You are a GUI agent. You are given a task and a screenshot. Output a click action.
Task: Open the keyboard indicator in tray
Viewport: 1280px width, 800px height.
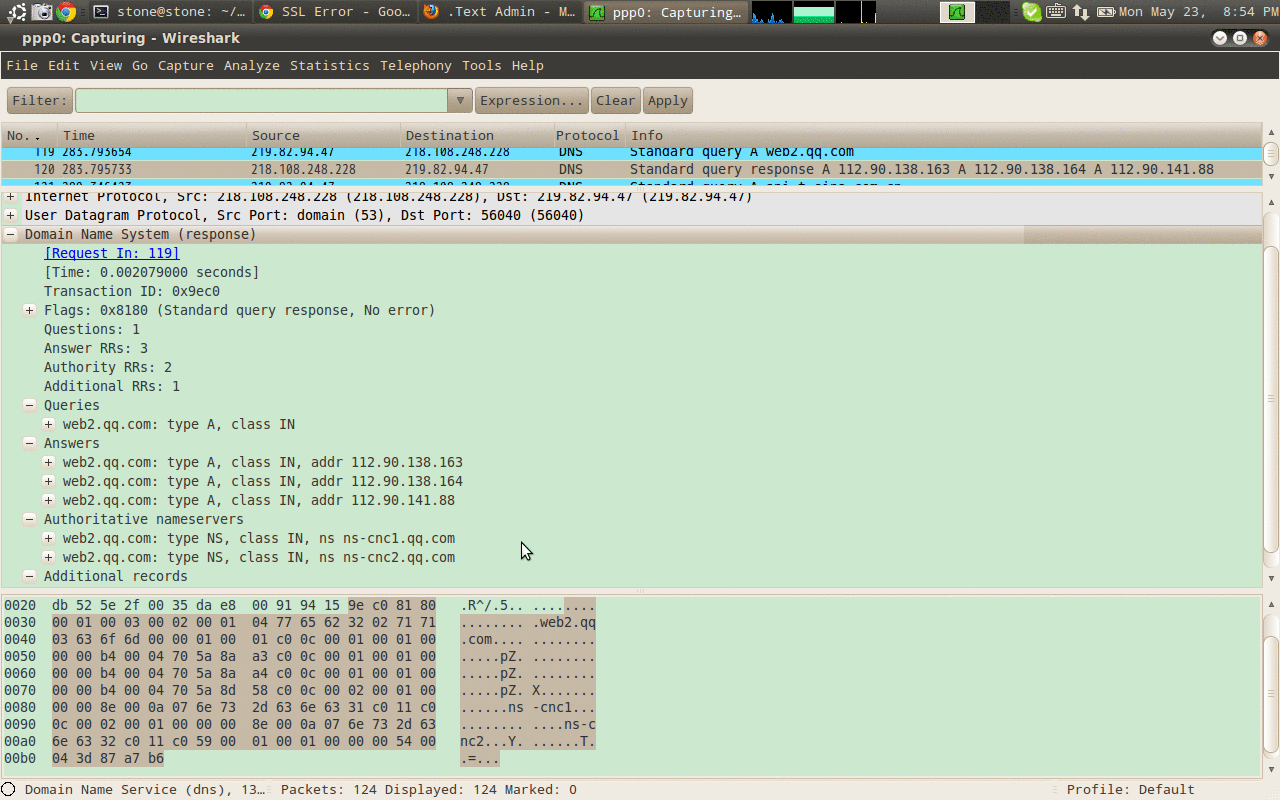[1056, 12]
